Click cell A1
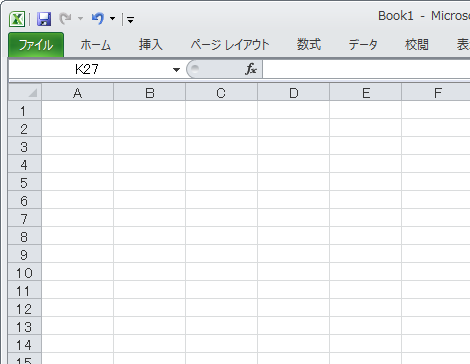The height and width of the screenshot is (364, 470). [78, 110]
